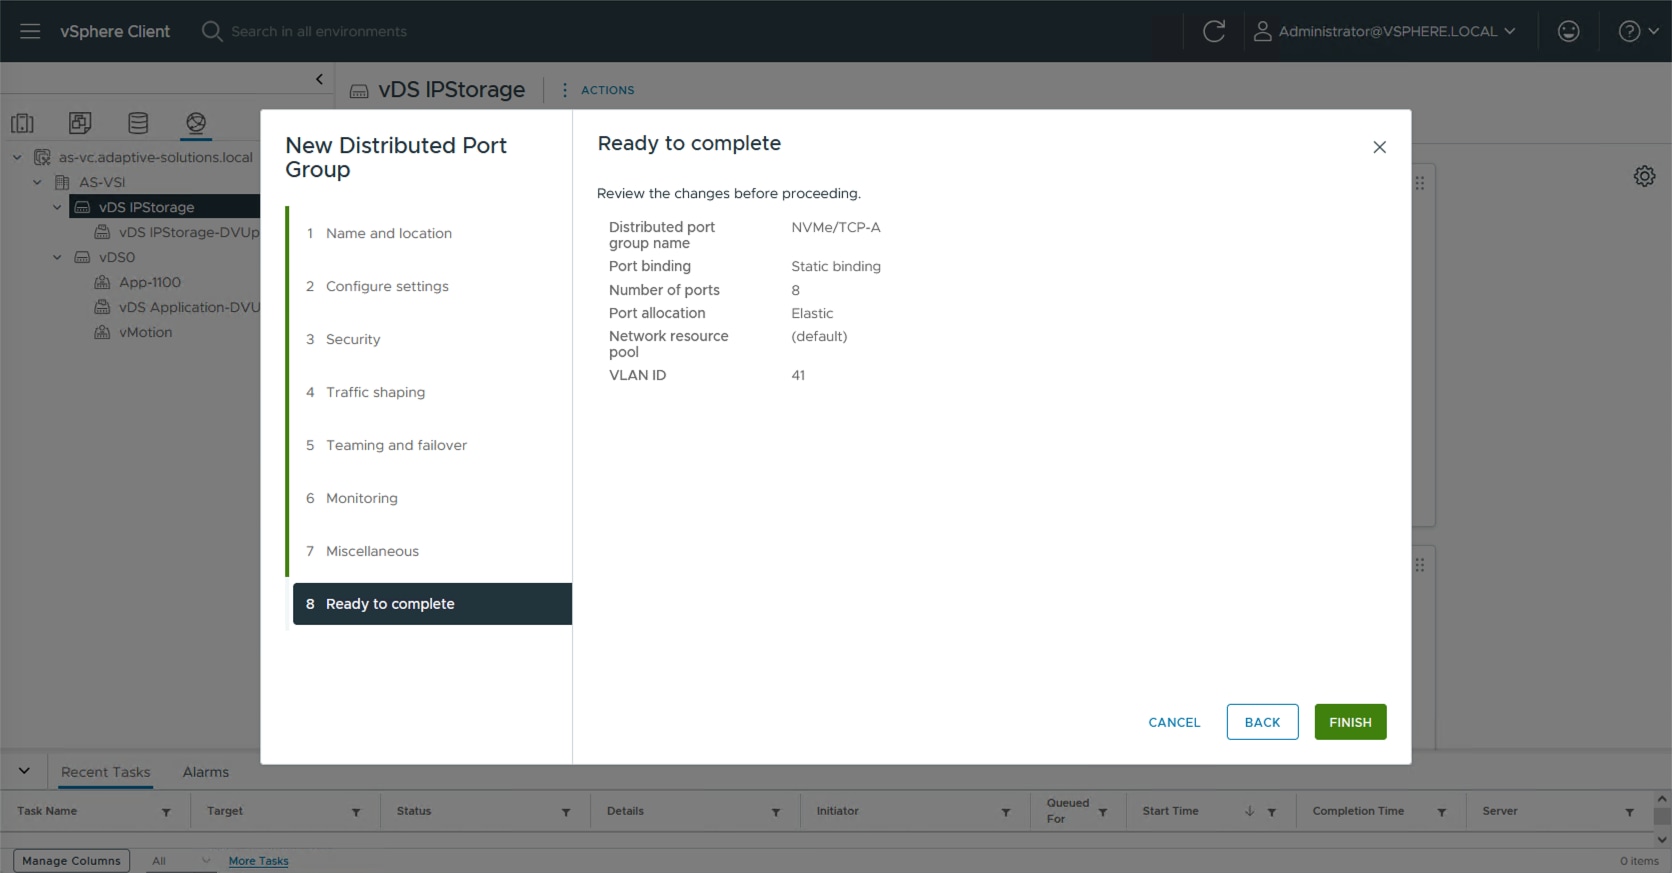The width and height of the screenshot is (1672, 873).
Task: Filter the Initiator column
Action: [x=1006, y=812]
